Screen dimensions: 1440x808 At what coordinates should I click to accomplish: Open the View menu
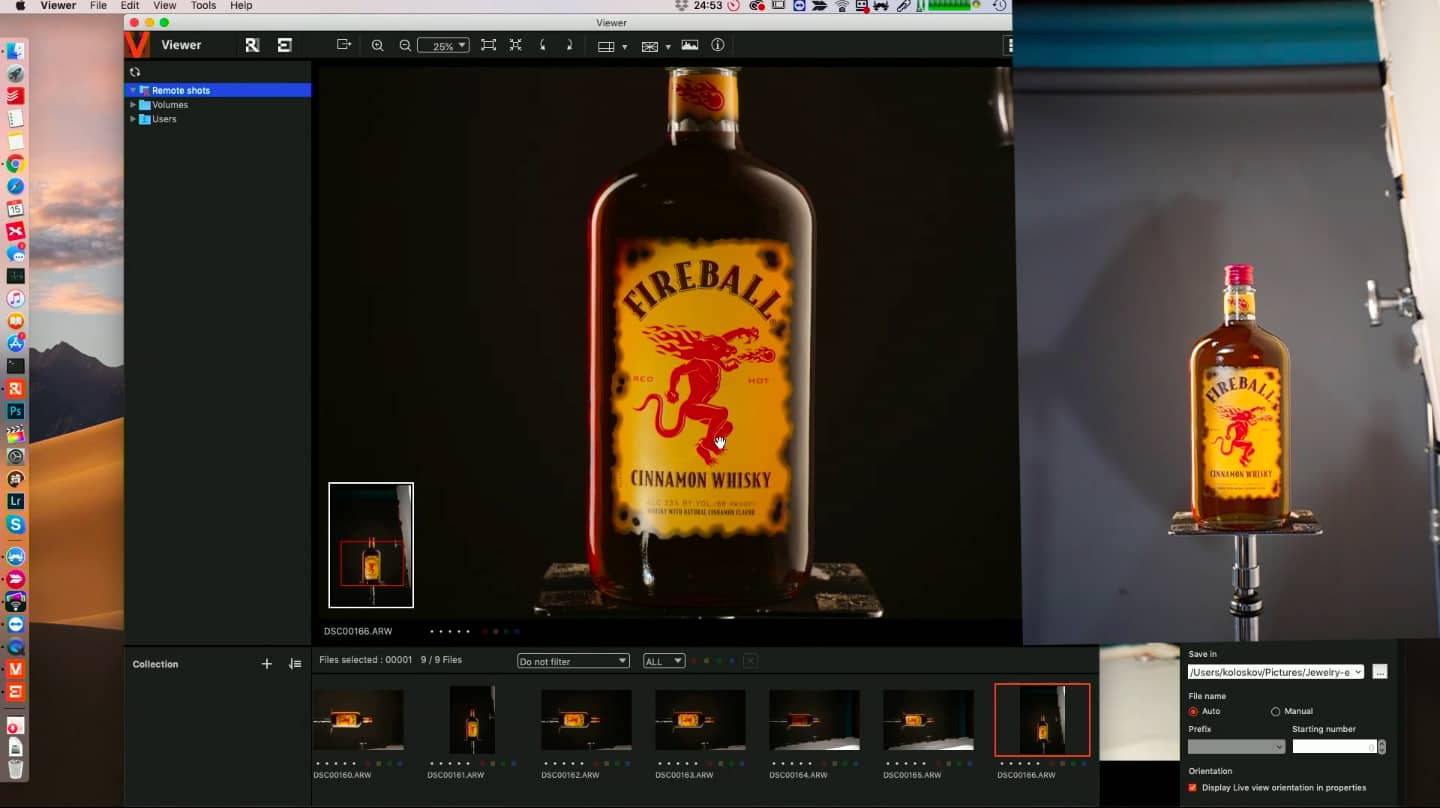(165, 6)
